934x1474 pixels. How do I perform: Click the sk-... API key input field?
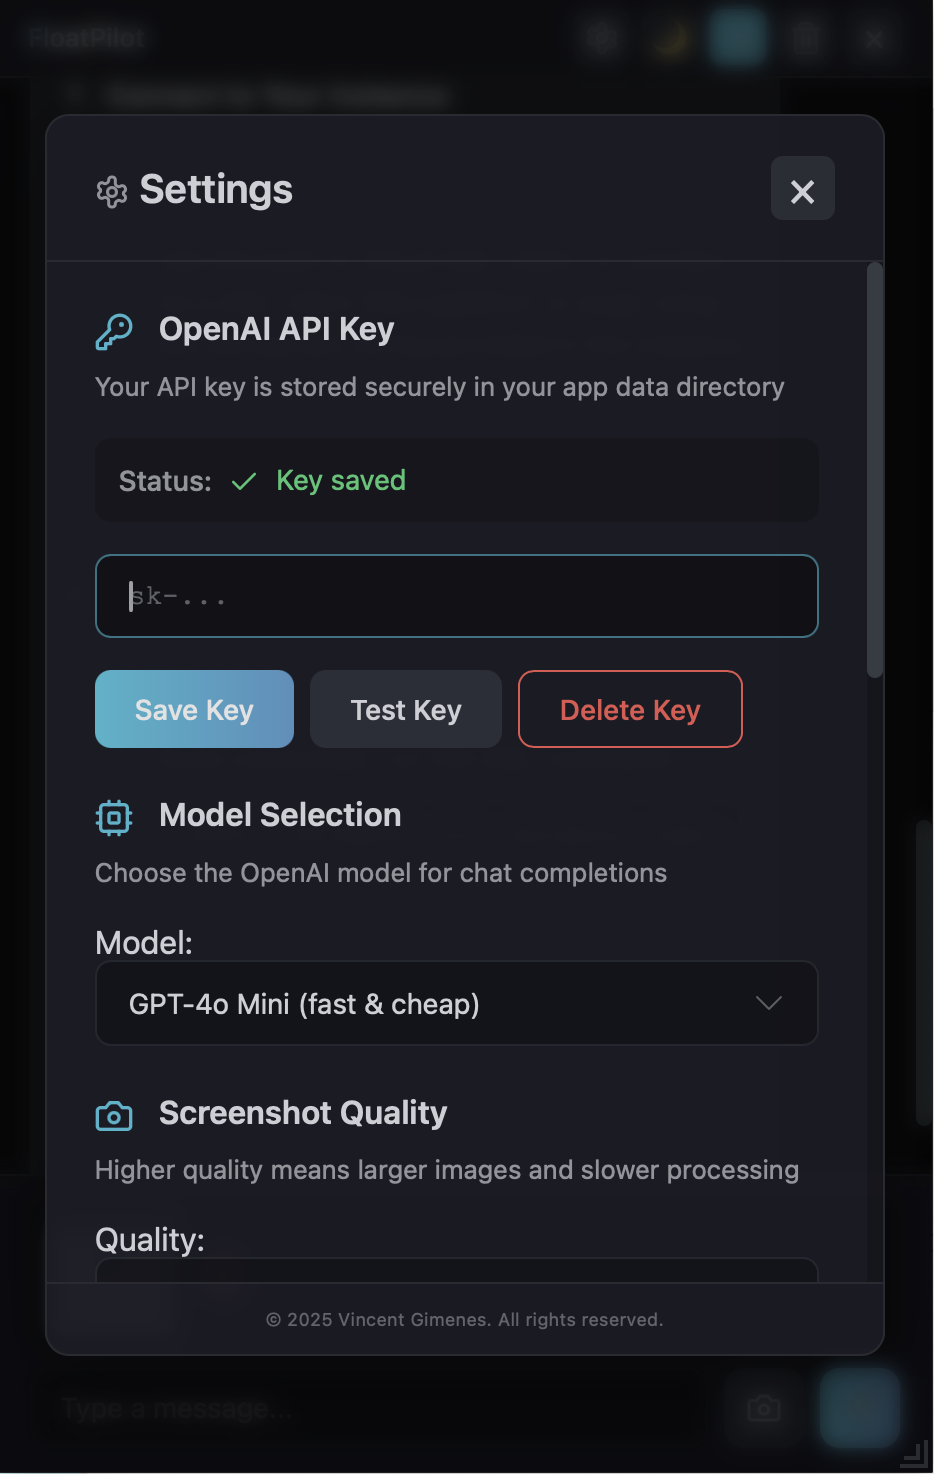pyautogui.click(x=456, y=596)
